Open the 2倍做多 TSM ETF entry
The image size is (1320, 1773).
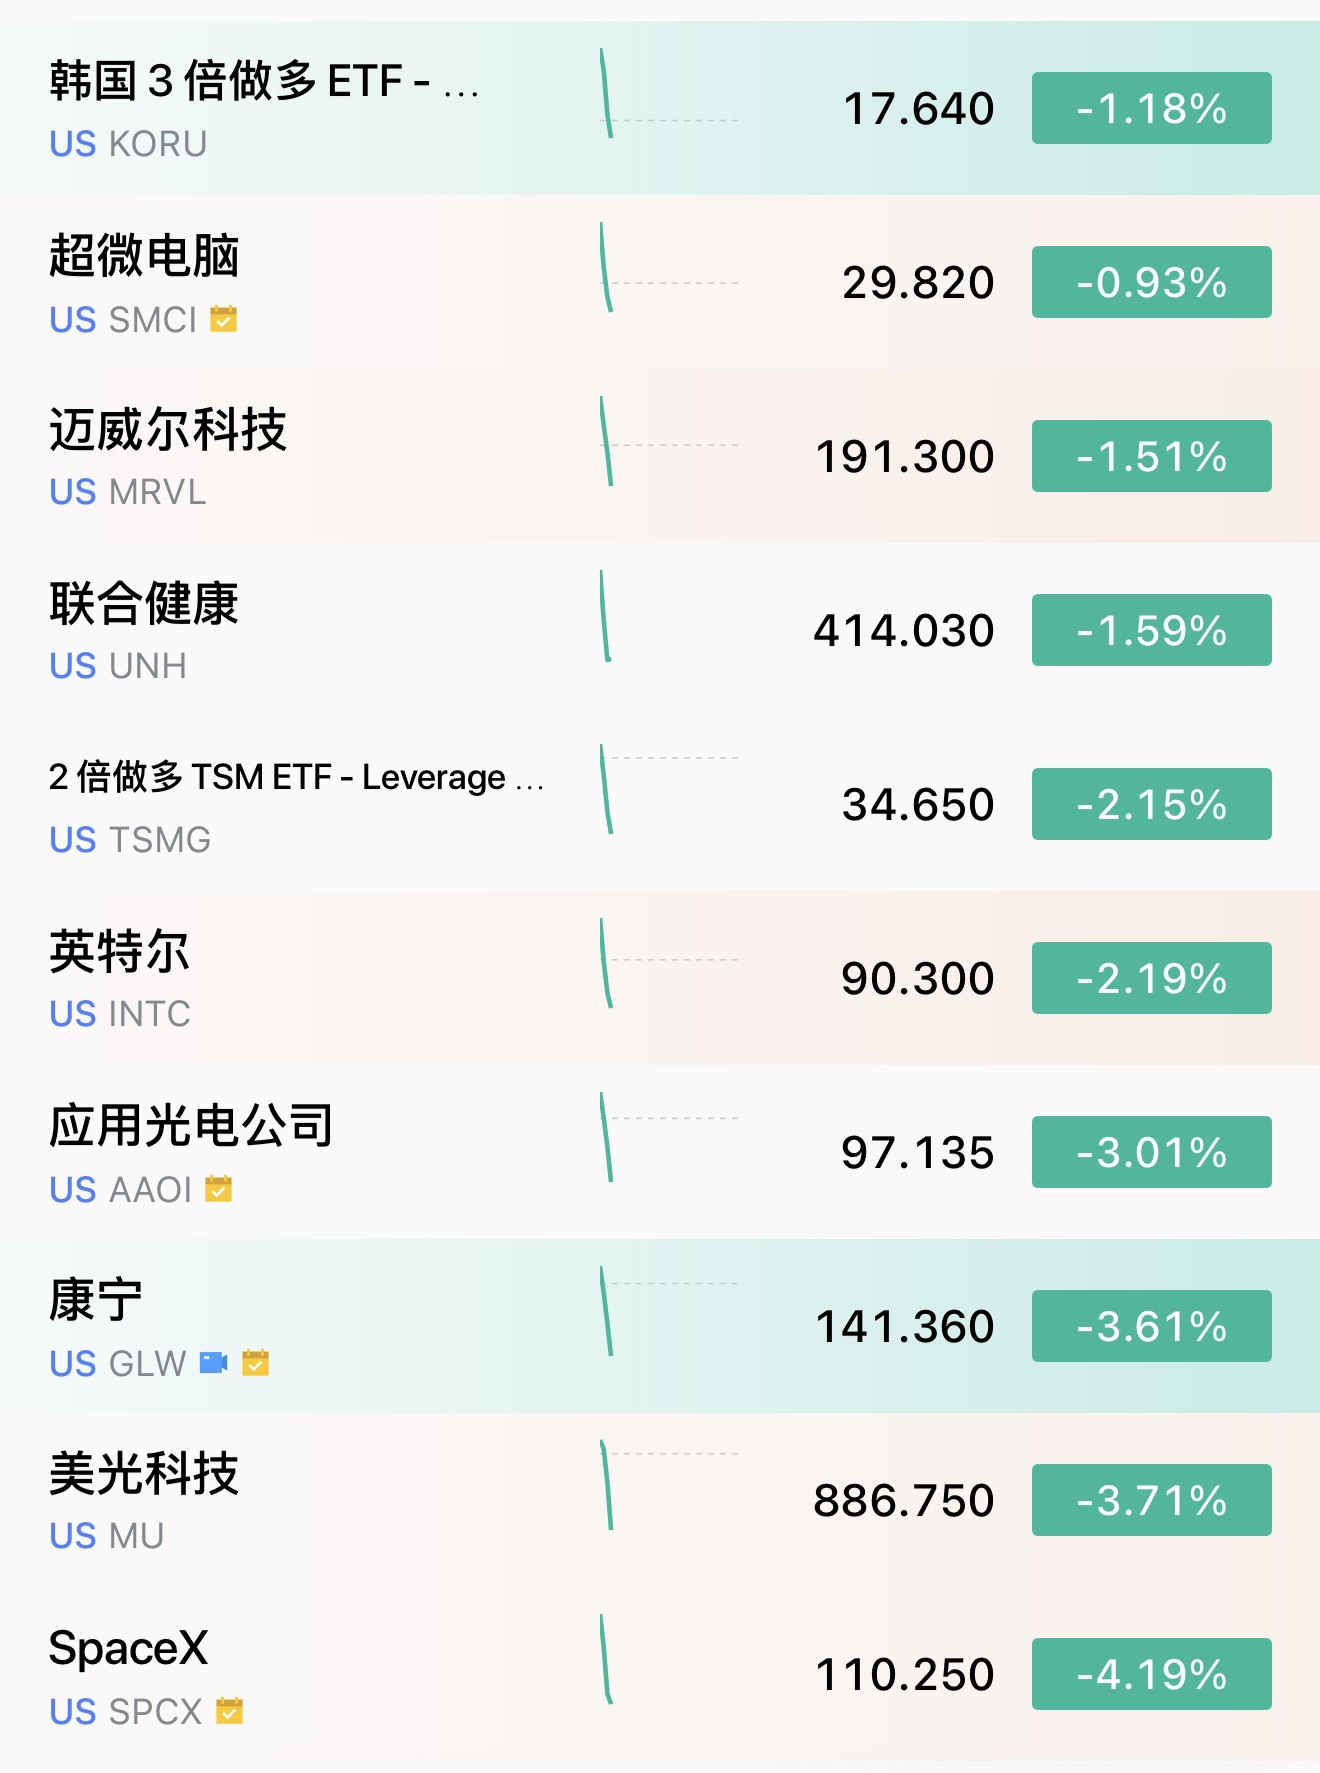[x=660, y=804]
